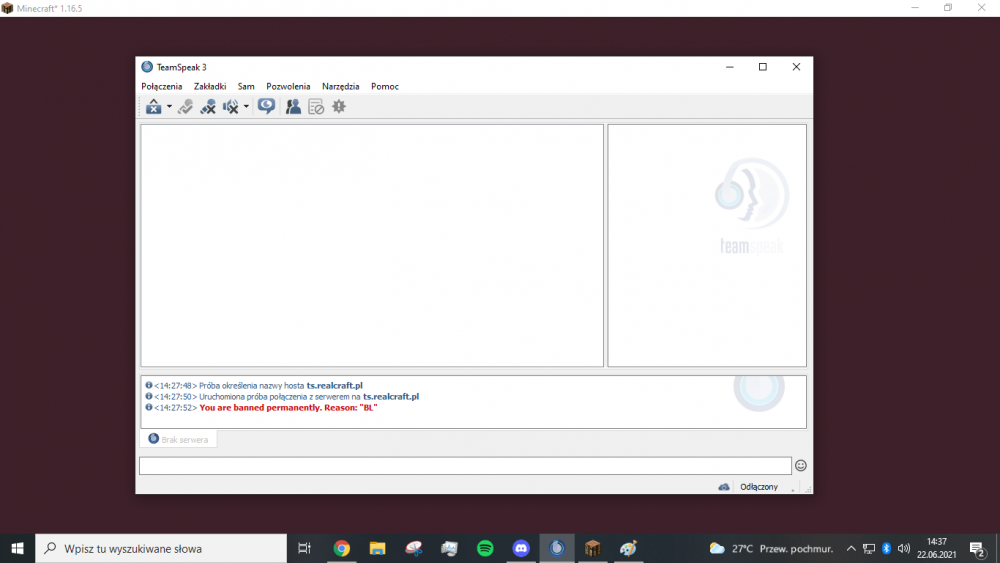Open the contacts manager icon
Image resolution: width=1000 pixels, height=563 pixels.
tap(293, 107)
